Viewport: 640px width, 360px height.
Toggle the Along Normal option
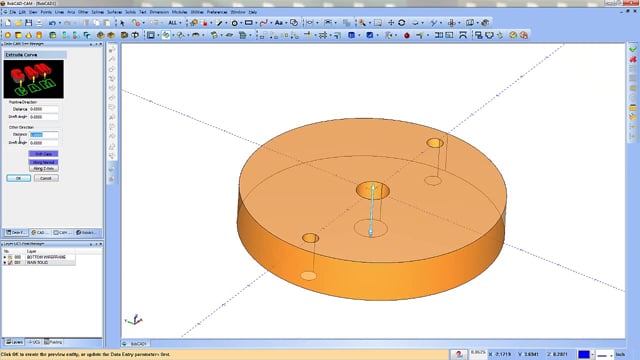pos(44,162)
